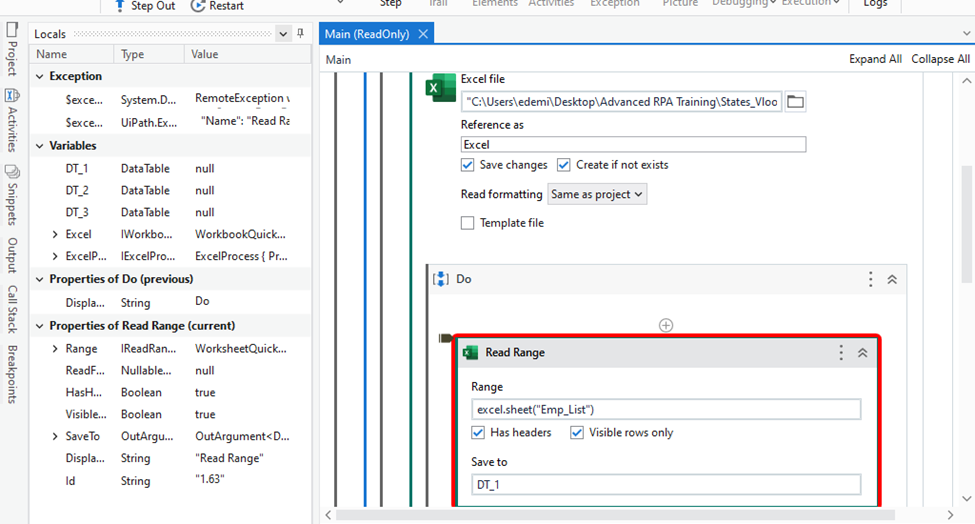Open the Read formatting dropdown

596,194
